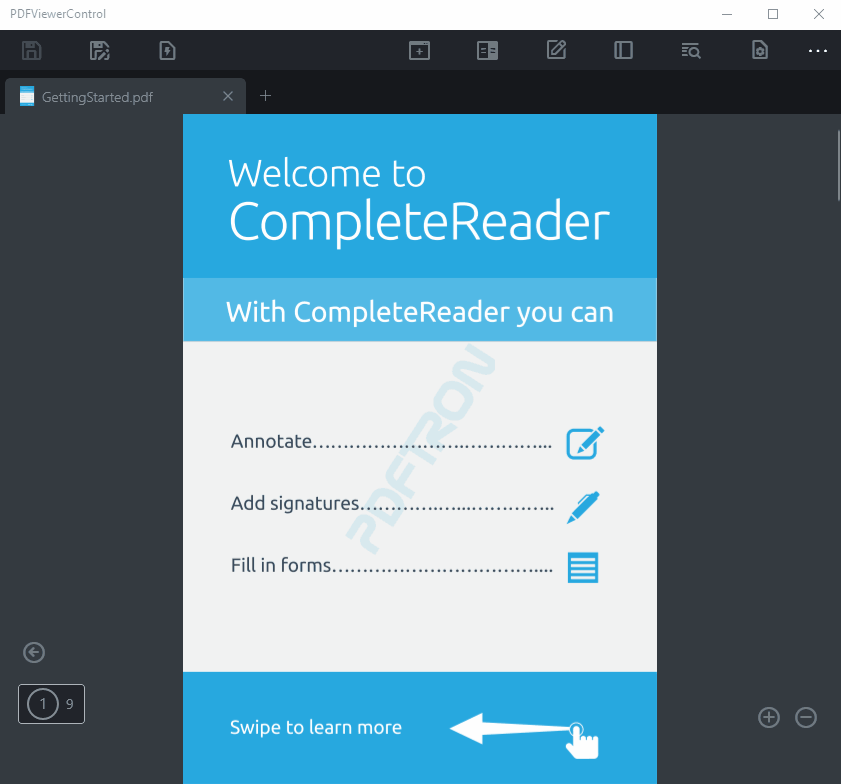This screenshot has height=784, width=841.
Task: Open the page view mode options
Action: [x=487, y=50]
